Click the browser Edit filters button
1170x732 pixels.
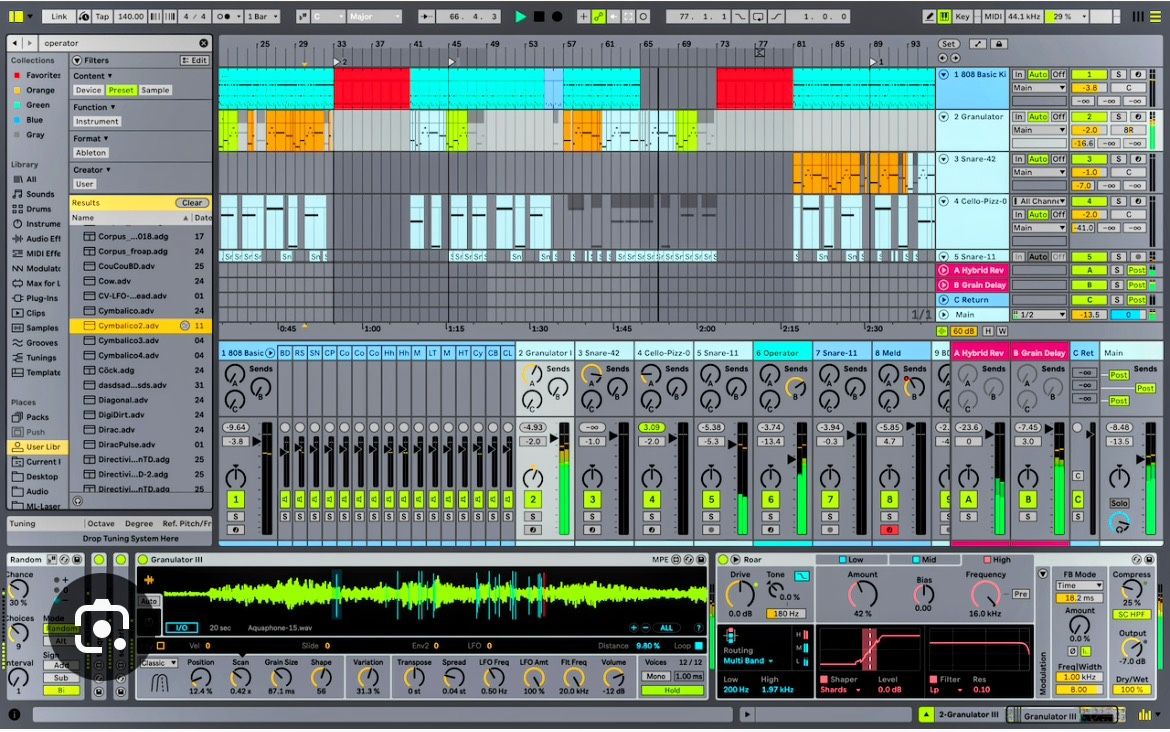(195, 60)
